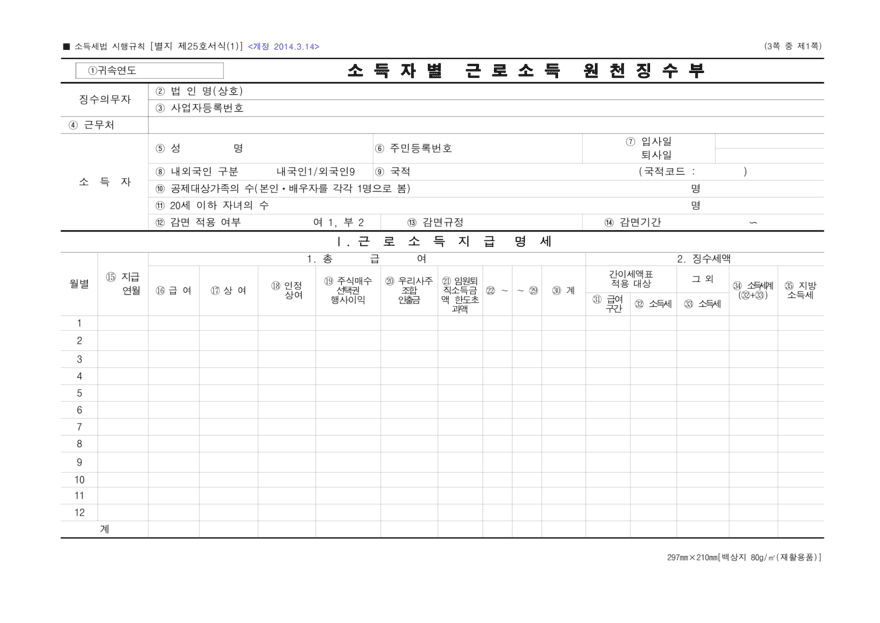Click the <개정 2014.3.14> revision text
The height and width of the screenshot is (623, 880).
coord(283,47)
